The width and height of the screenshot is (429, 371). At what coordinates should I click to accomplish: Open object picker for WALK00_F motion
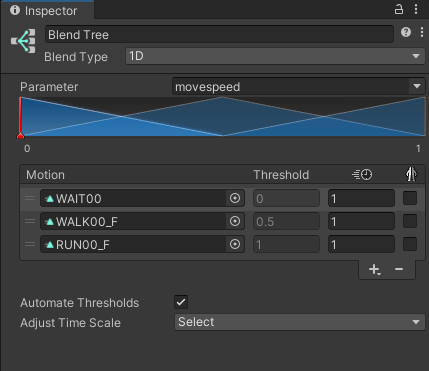[x=235, y=221]
